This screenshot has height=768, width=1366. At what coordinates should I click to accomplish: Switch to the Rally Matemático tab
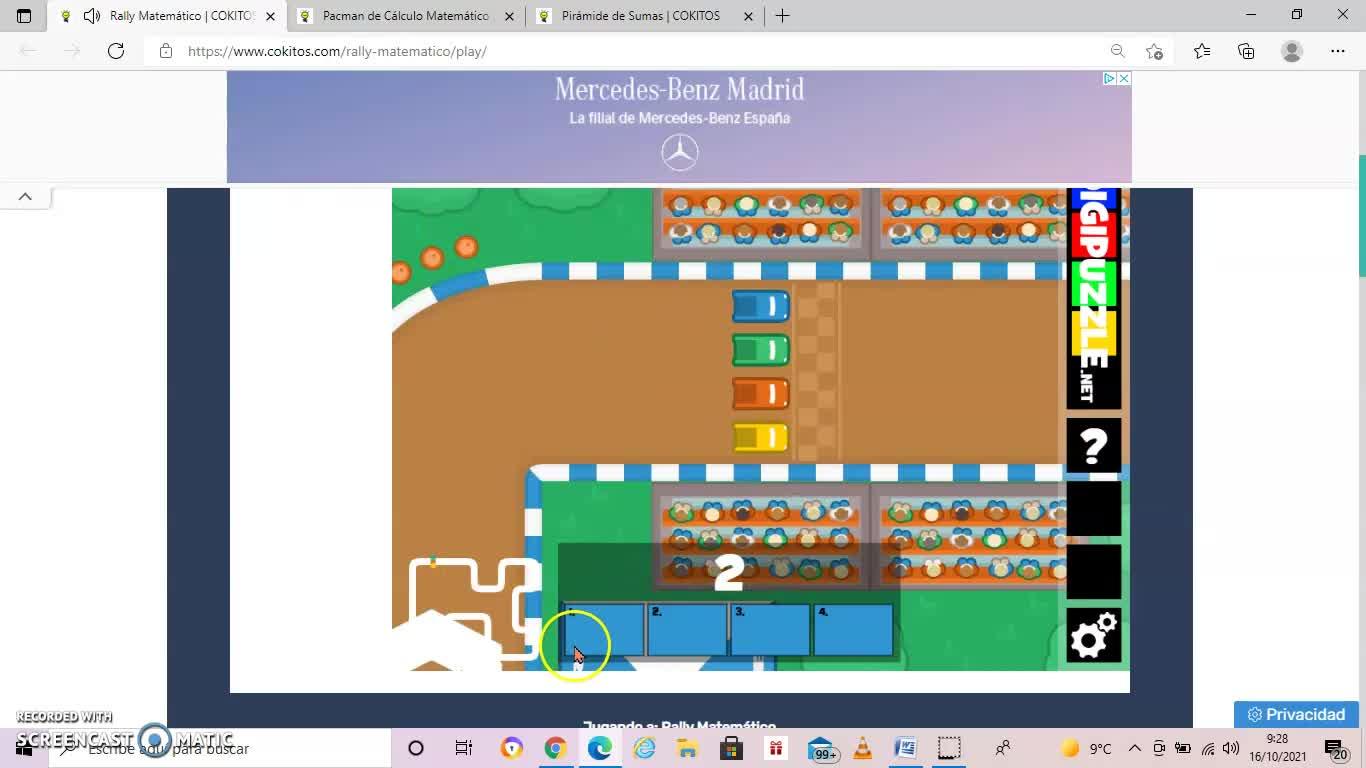click(x=166, y=16)
